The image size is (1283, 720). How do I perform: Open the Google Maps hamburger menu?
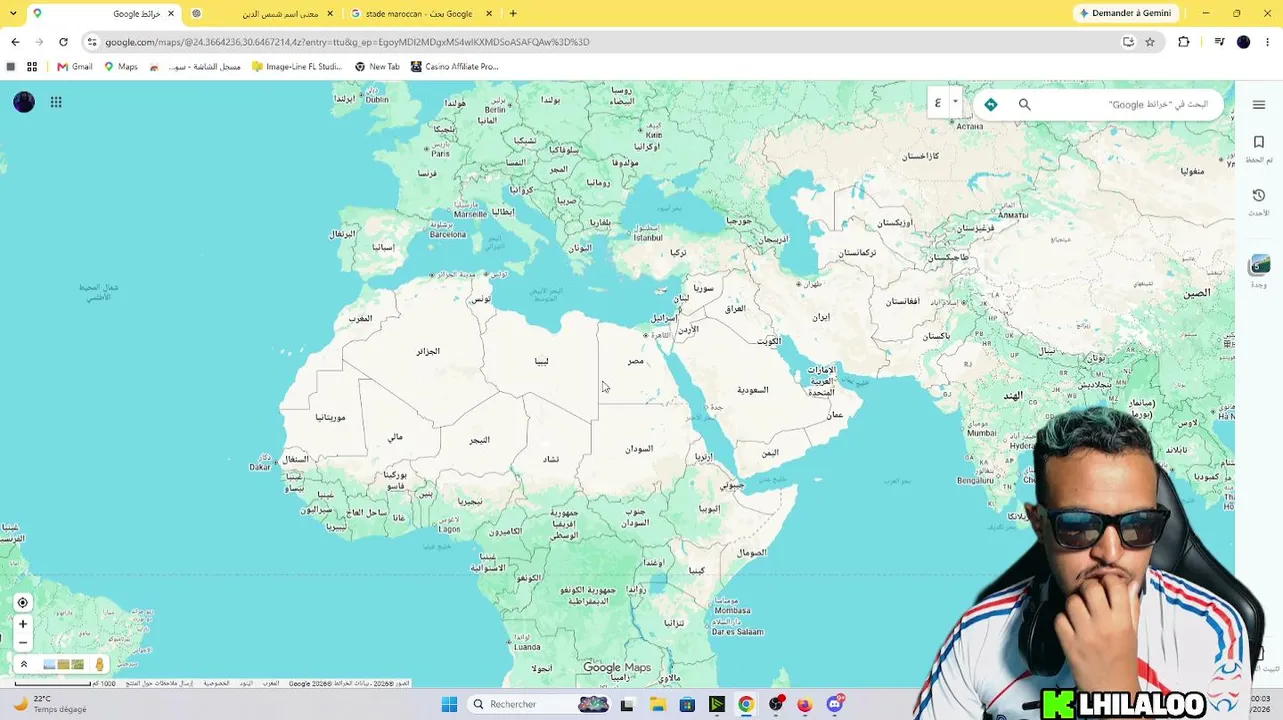(x=1259, y=105)
